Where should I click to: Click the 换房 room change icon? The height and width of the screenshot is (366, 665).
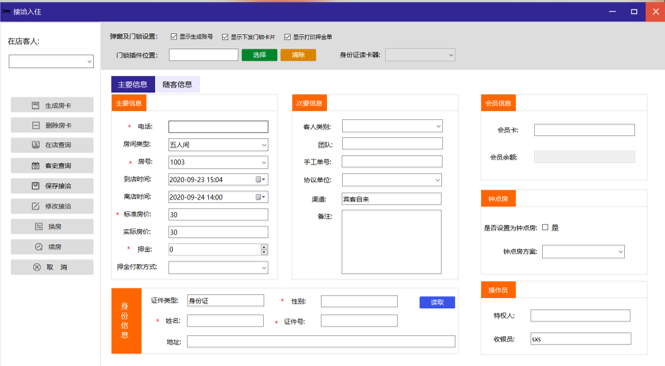click(39, 226)
